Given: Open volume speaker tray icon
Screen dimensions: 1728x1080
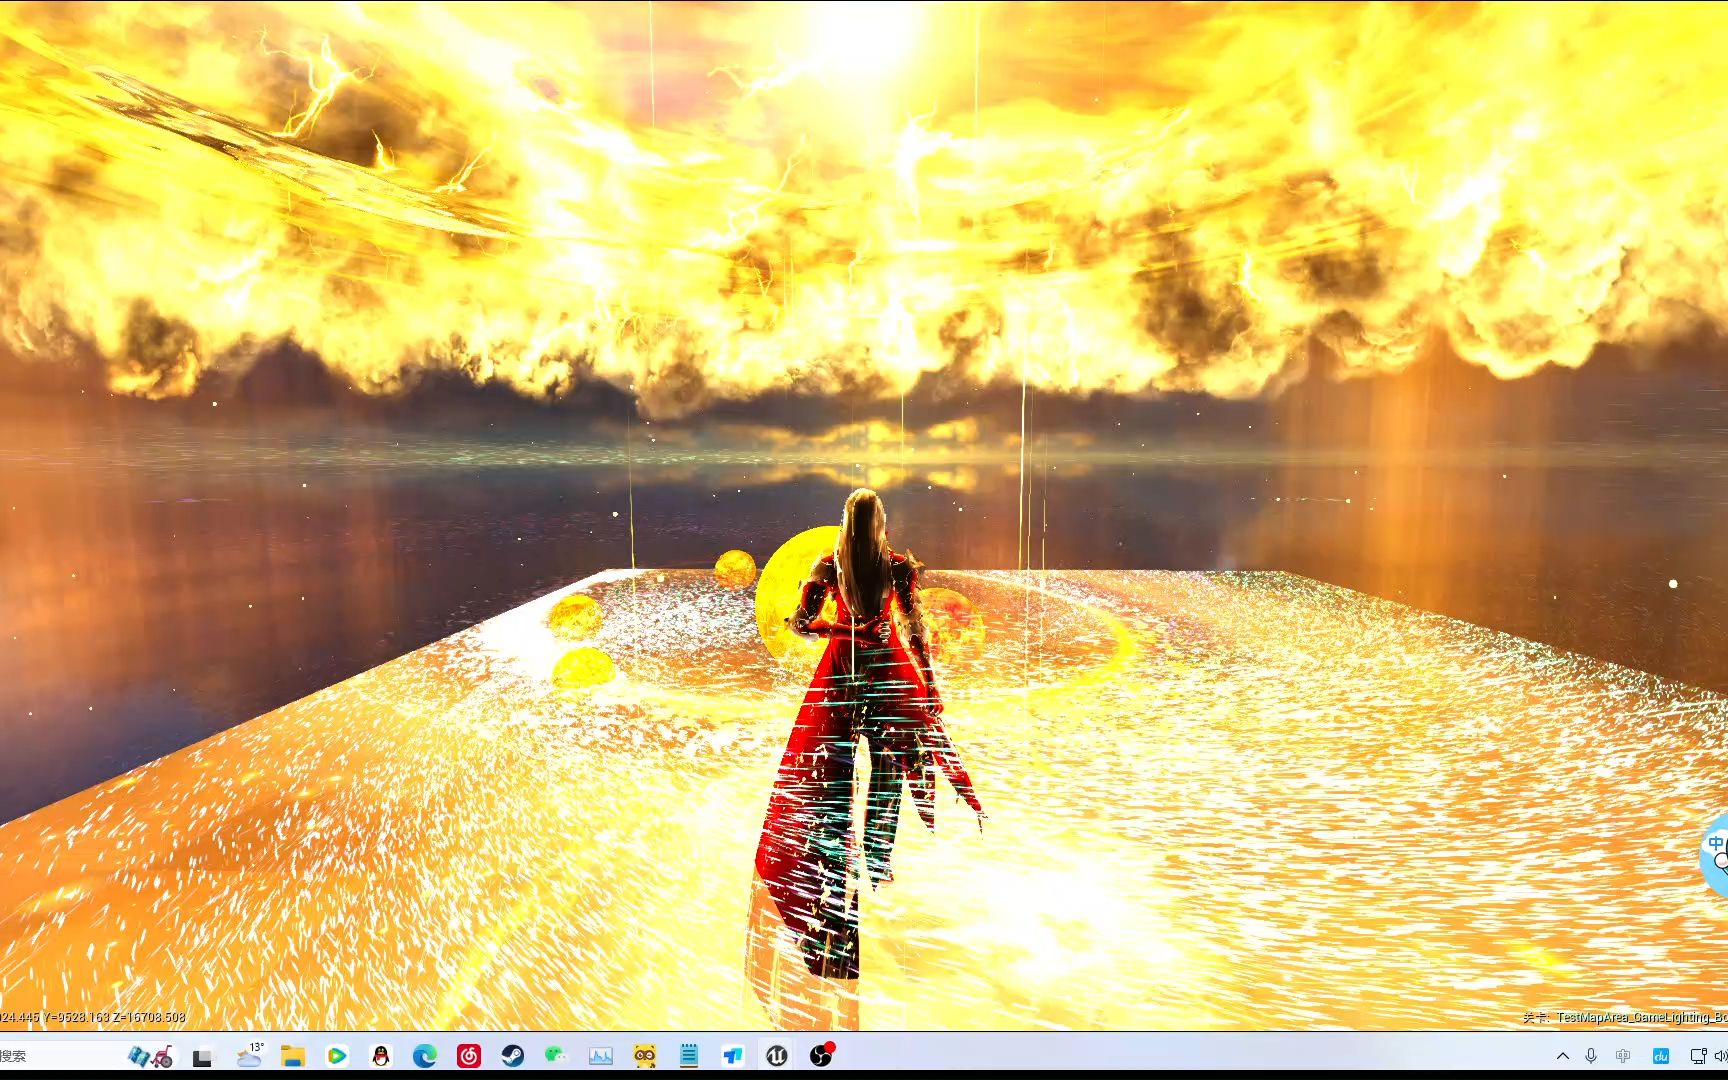Looking at the screenshot, I should [x=1721, y=1056].
